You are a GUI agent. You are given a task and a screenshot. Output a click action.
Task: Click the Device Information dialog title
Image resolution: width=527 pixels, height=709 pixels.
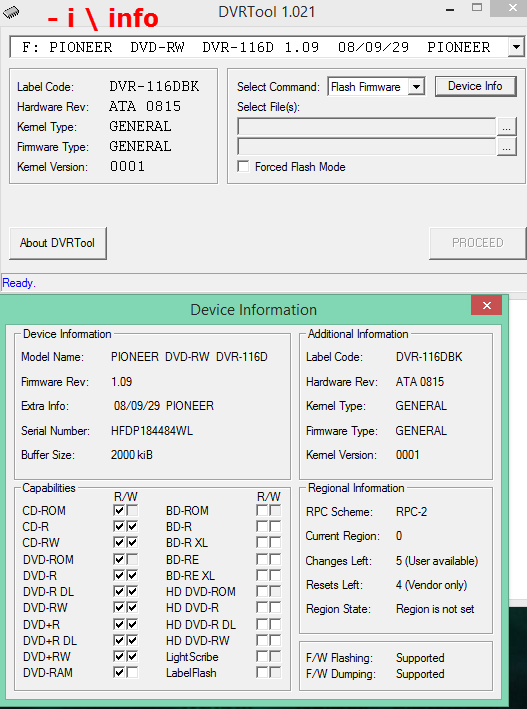coord(253,310)
